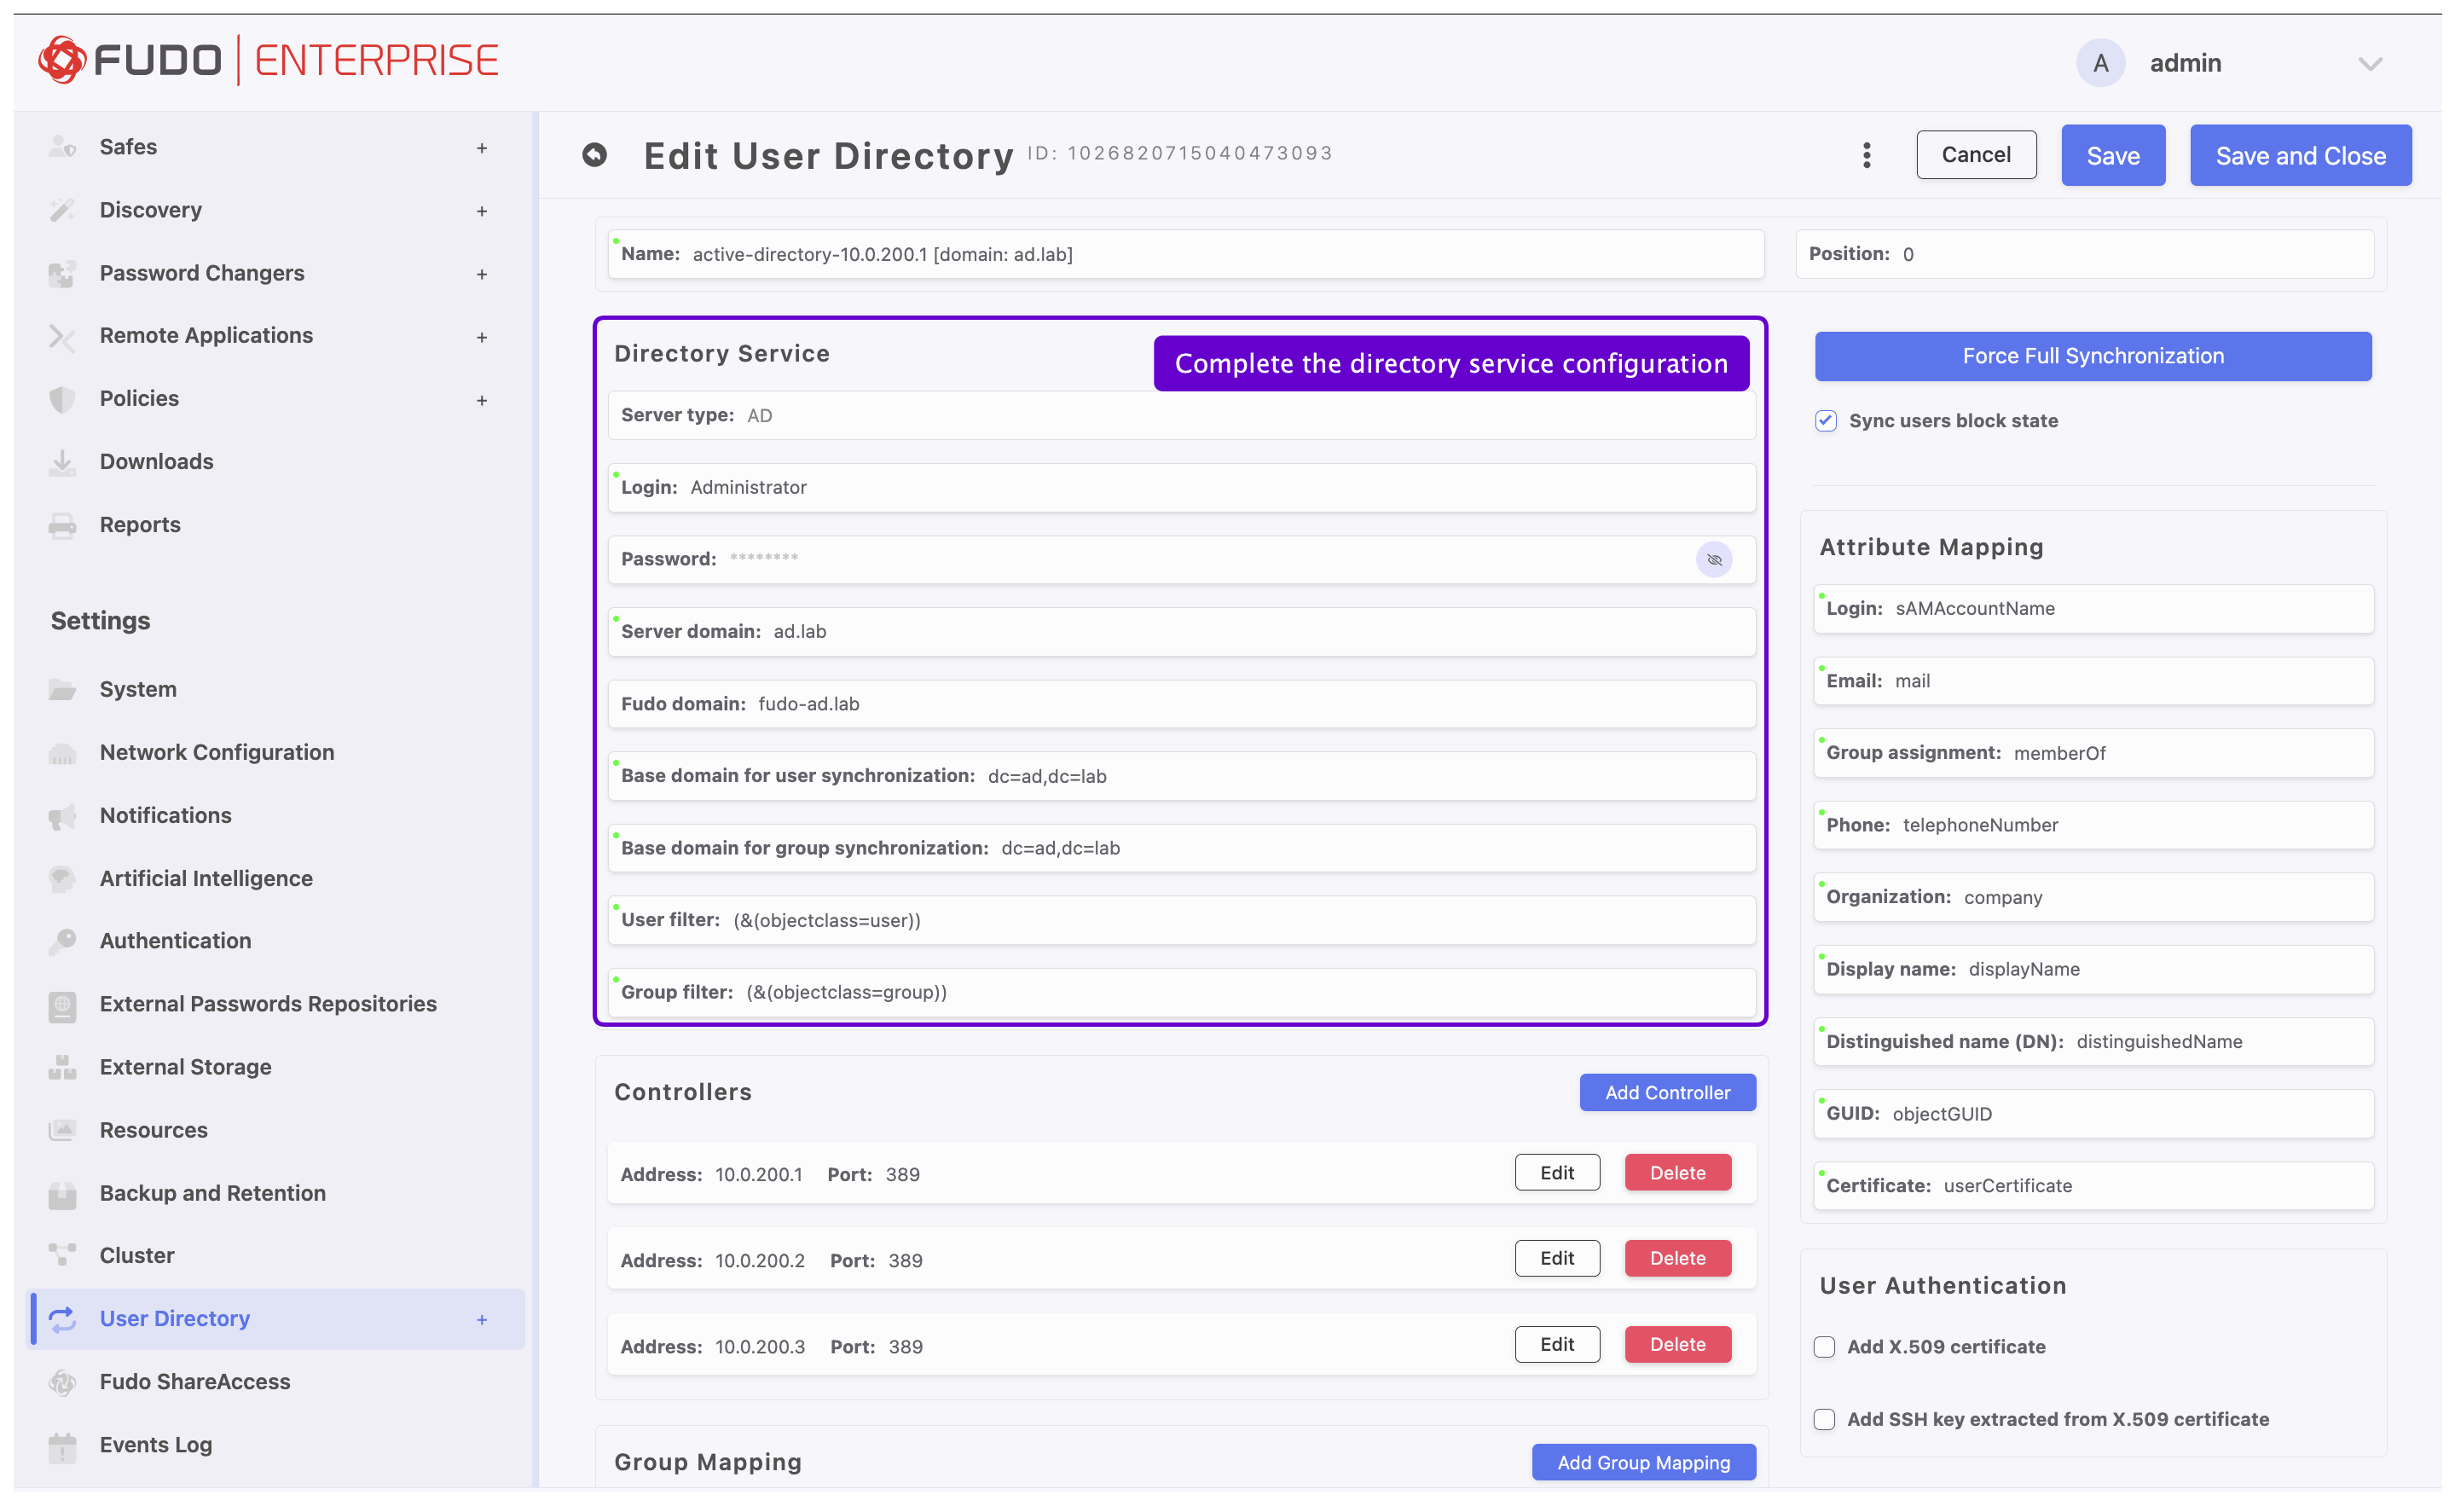The width and height of the screenshot is (2455, 1512).
Task: Enable Add X.509 certificate checkbox
Action: (1824, 1347)
